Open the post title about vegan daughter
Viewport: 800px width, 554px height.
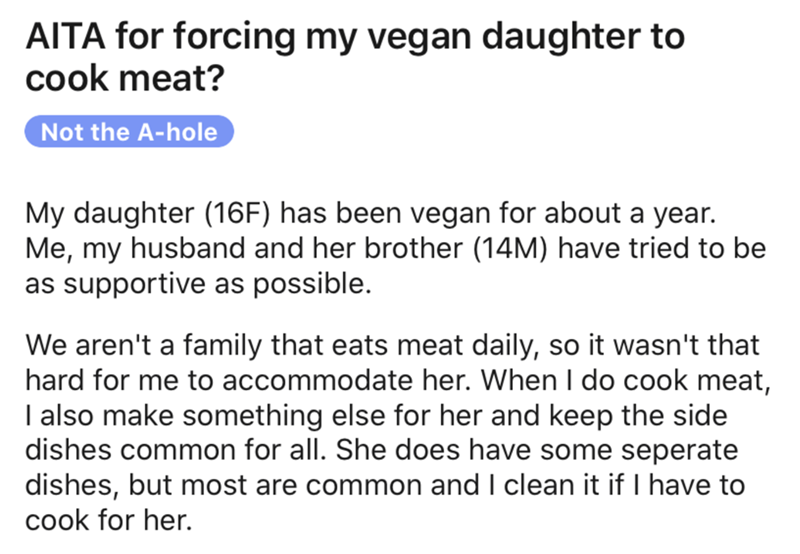coord(355,57)
